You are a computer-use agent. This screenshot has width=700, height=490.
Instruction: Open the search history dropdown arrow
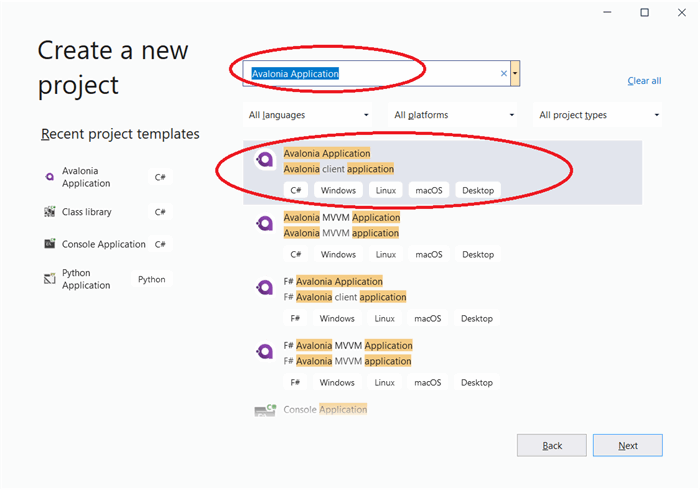point(515,73)
